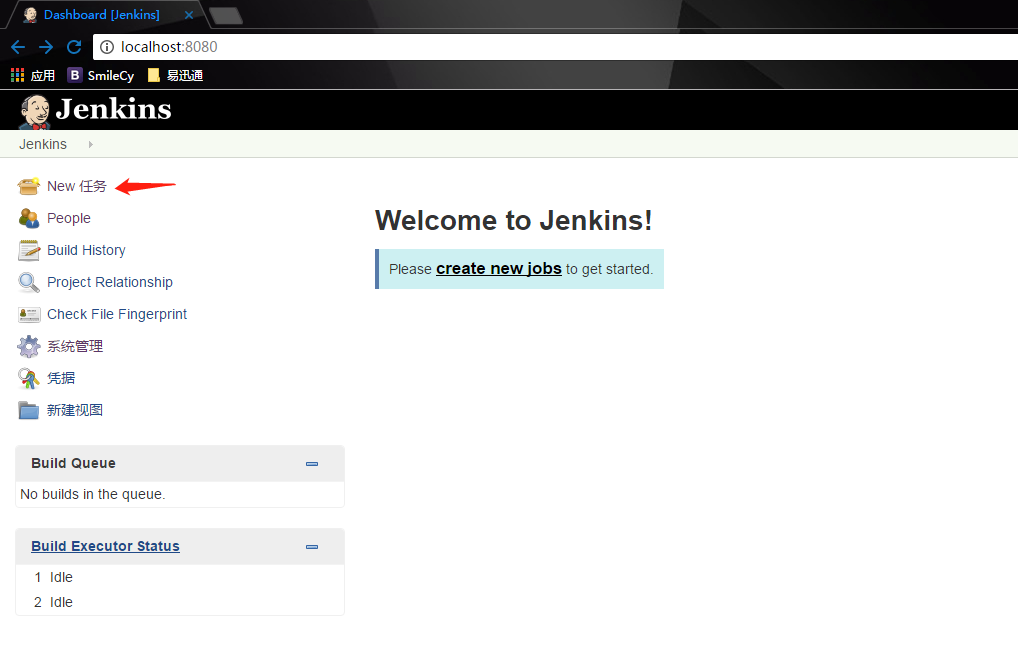
Task: Collapse the Build Executor Status panel
Action: point(312,547)
